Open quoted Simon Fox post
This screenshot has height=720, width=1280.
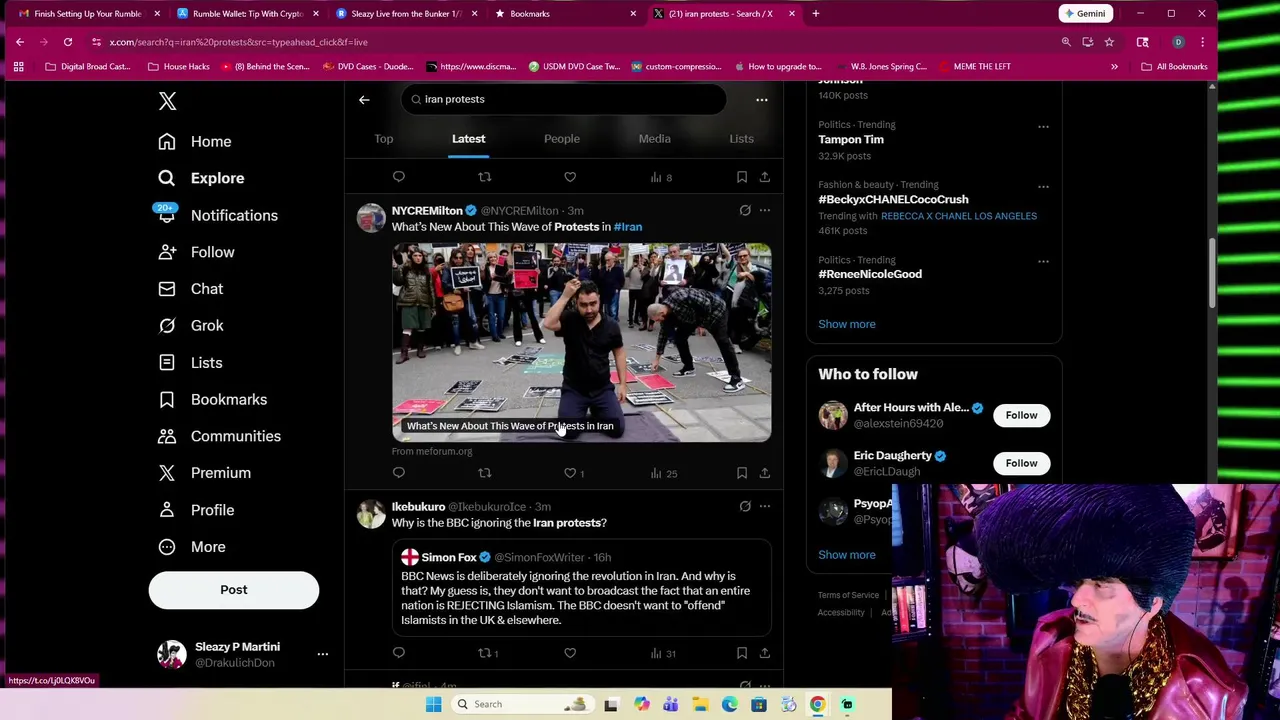click(x=581, y=588)
